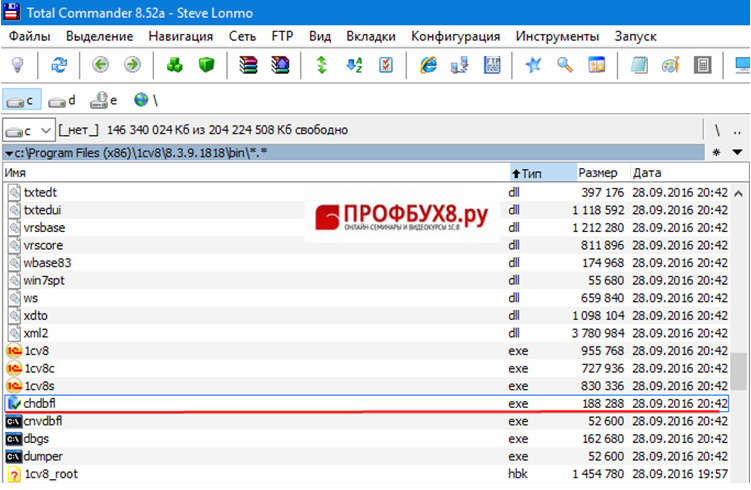Click the calculator toolbar icon
The image size is (751, 490).
(x=704, y=65)
